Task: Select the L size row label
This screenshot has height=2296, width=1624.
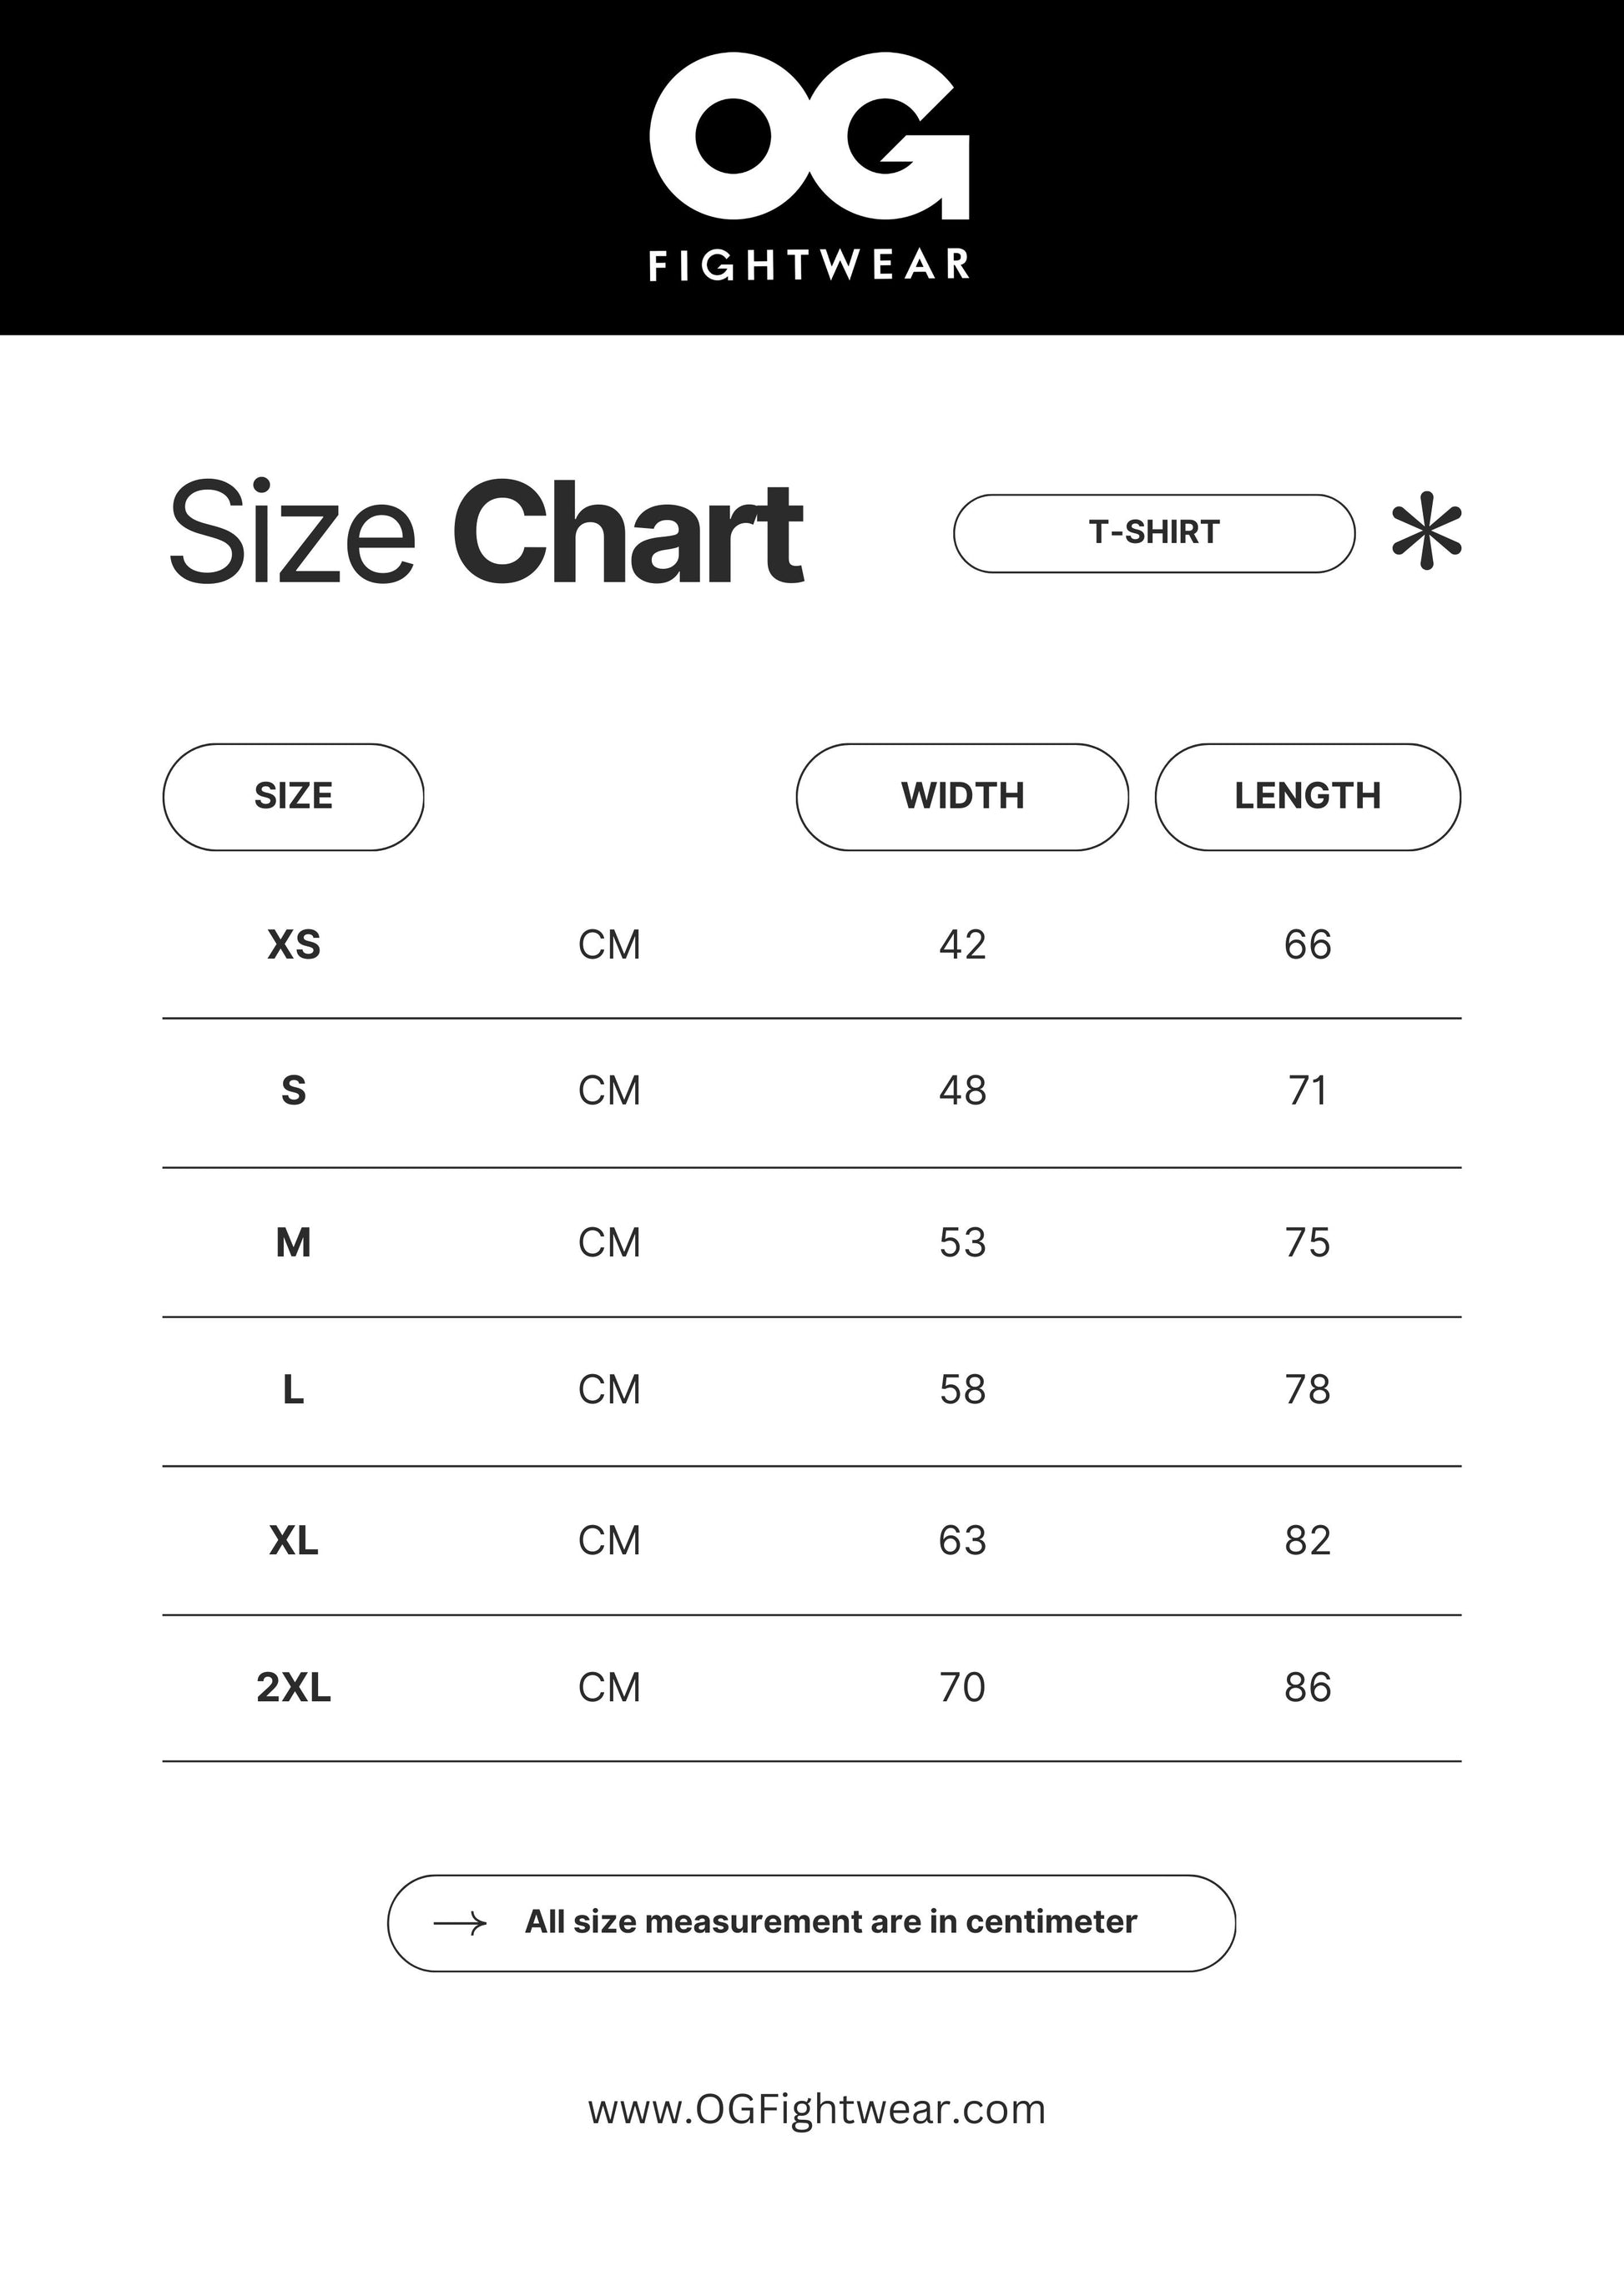Action: click(x=293, y=1390)
